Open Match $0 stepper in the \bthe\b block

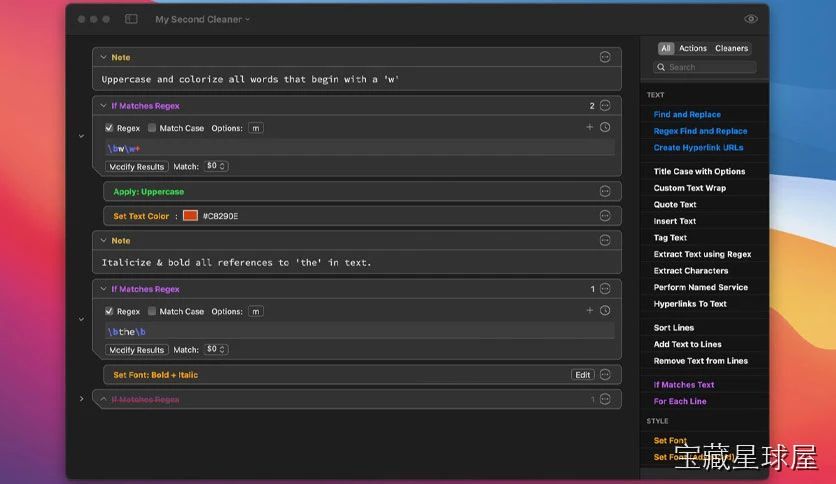click(x=216, y=350)
